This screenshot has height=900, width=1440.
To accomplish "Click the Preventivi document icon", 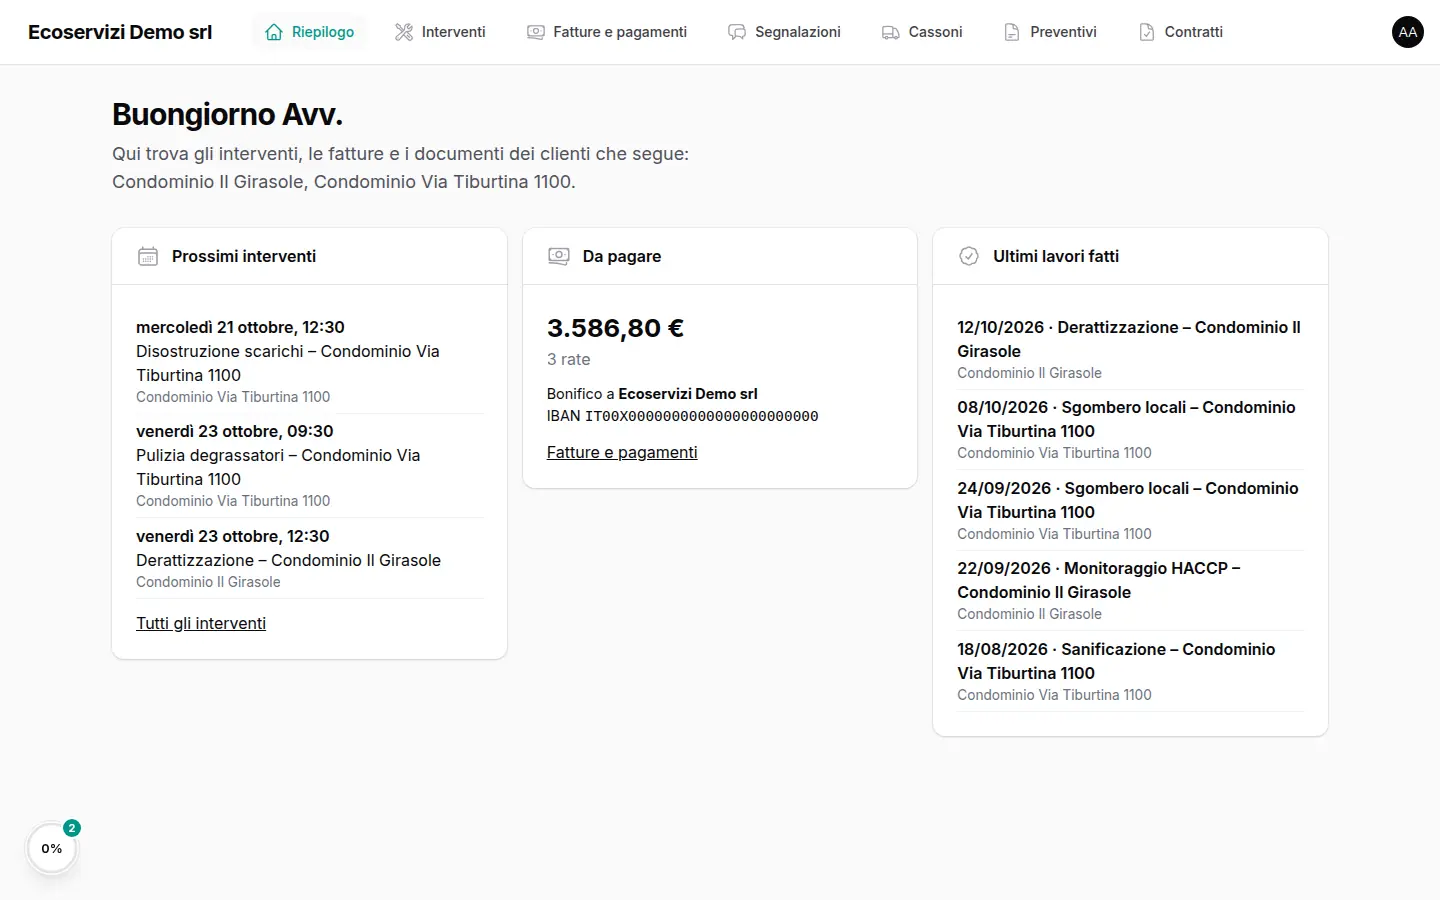I will [1012, 32].
